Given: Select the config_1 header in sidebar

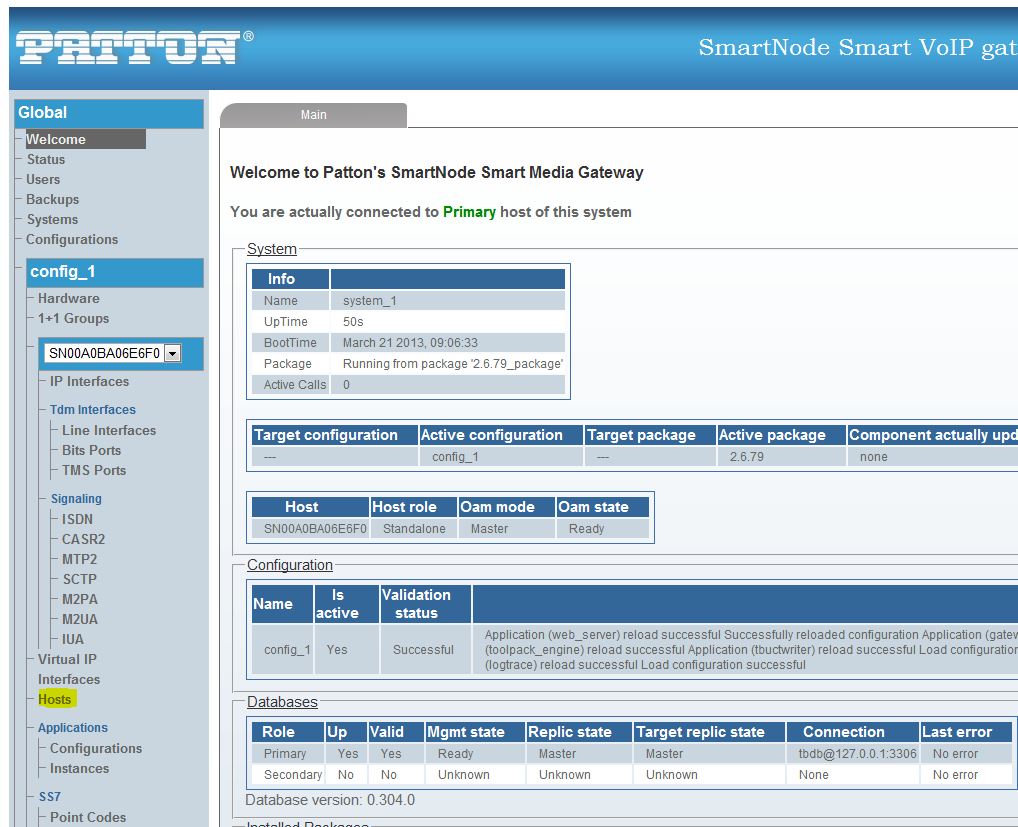Looking at the screenshot, I should (115, 272).
